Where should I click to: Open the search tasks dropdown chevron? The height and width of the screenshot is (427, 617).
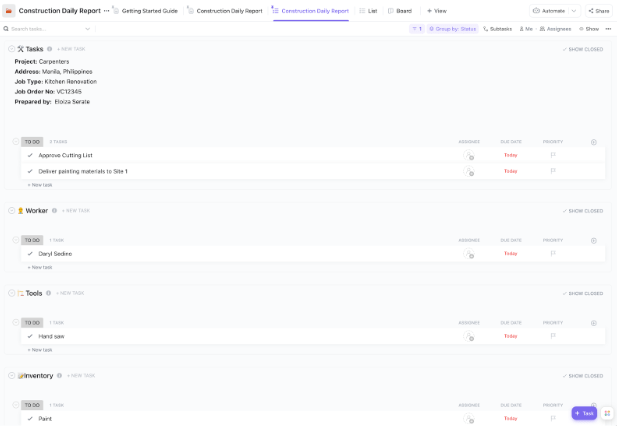tap(87, 29)
